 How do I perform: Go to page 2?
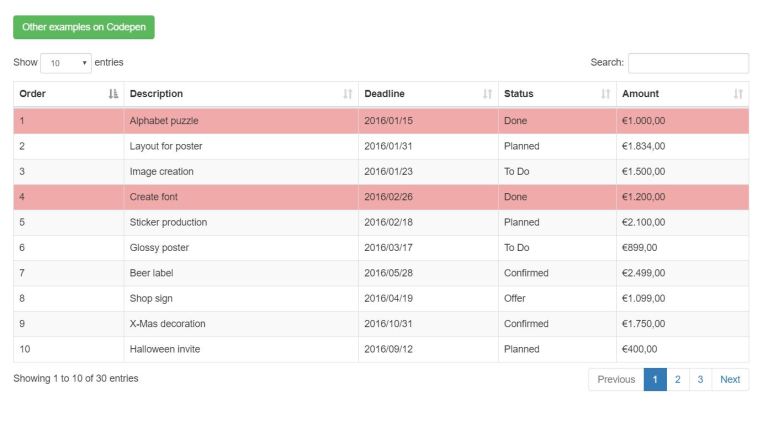point(678,379)
